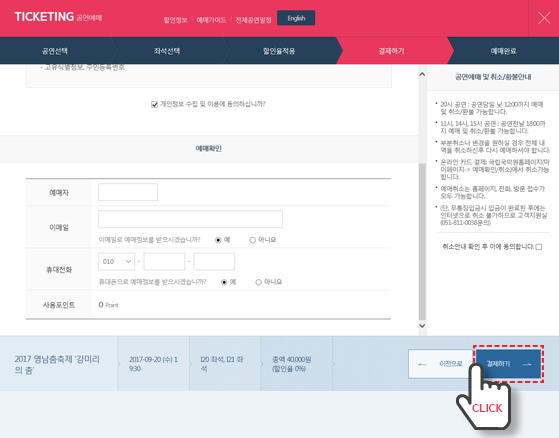Viewport: 559px width, 438px height.
Task: Select 아니요 for receiving booking info by phone
Action: pyautogui.click(x=258, y=282)
